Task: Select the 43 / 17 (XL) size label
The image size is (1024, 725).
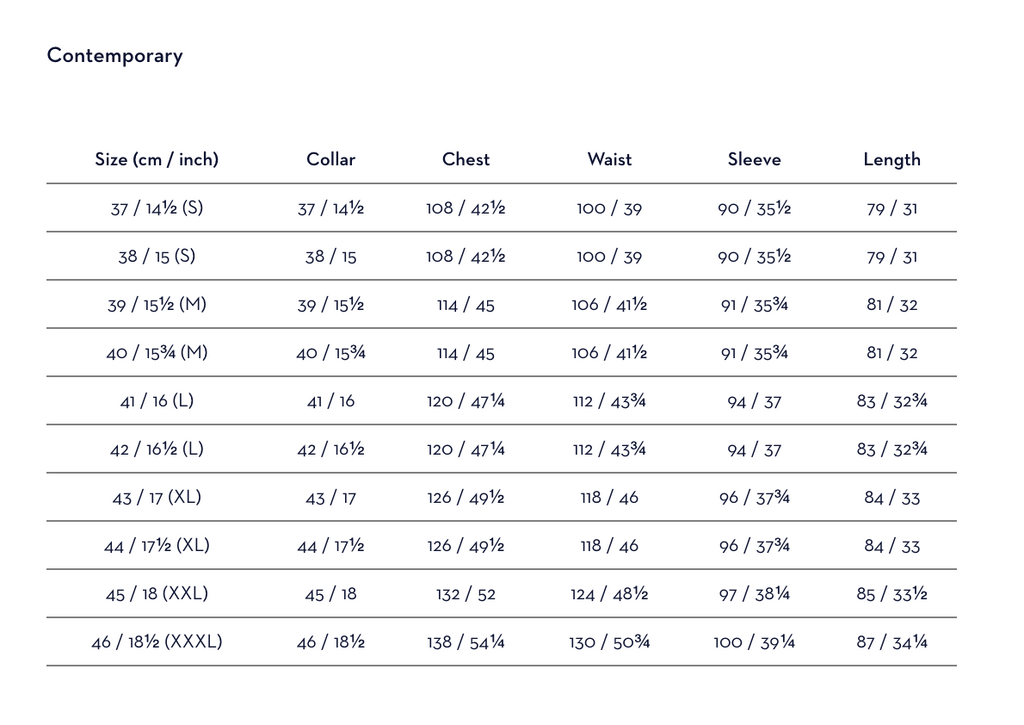Action: coord(157,497)
